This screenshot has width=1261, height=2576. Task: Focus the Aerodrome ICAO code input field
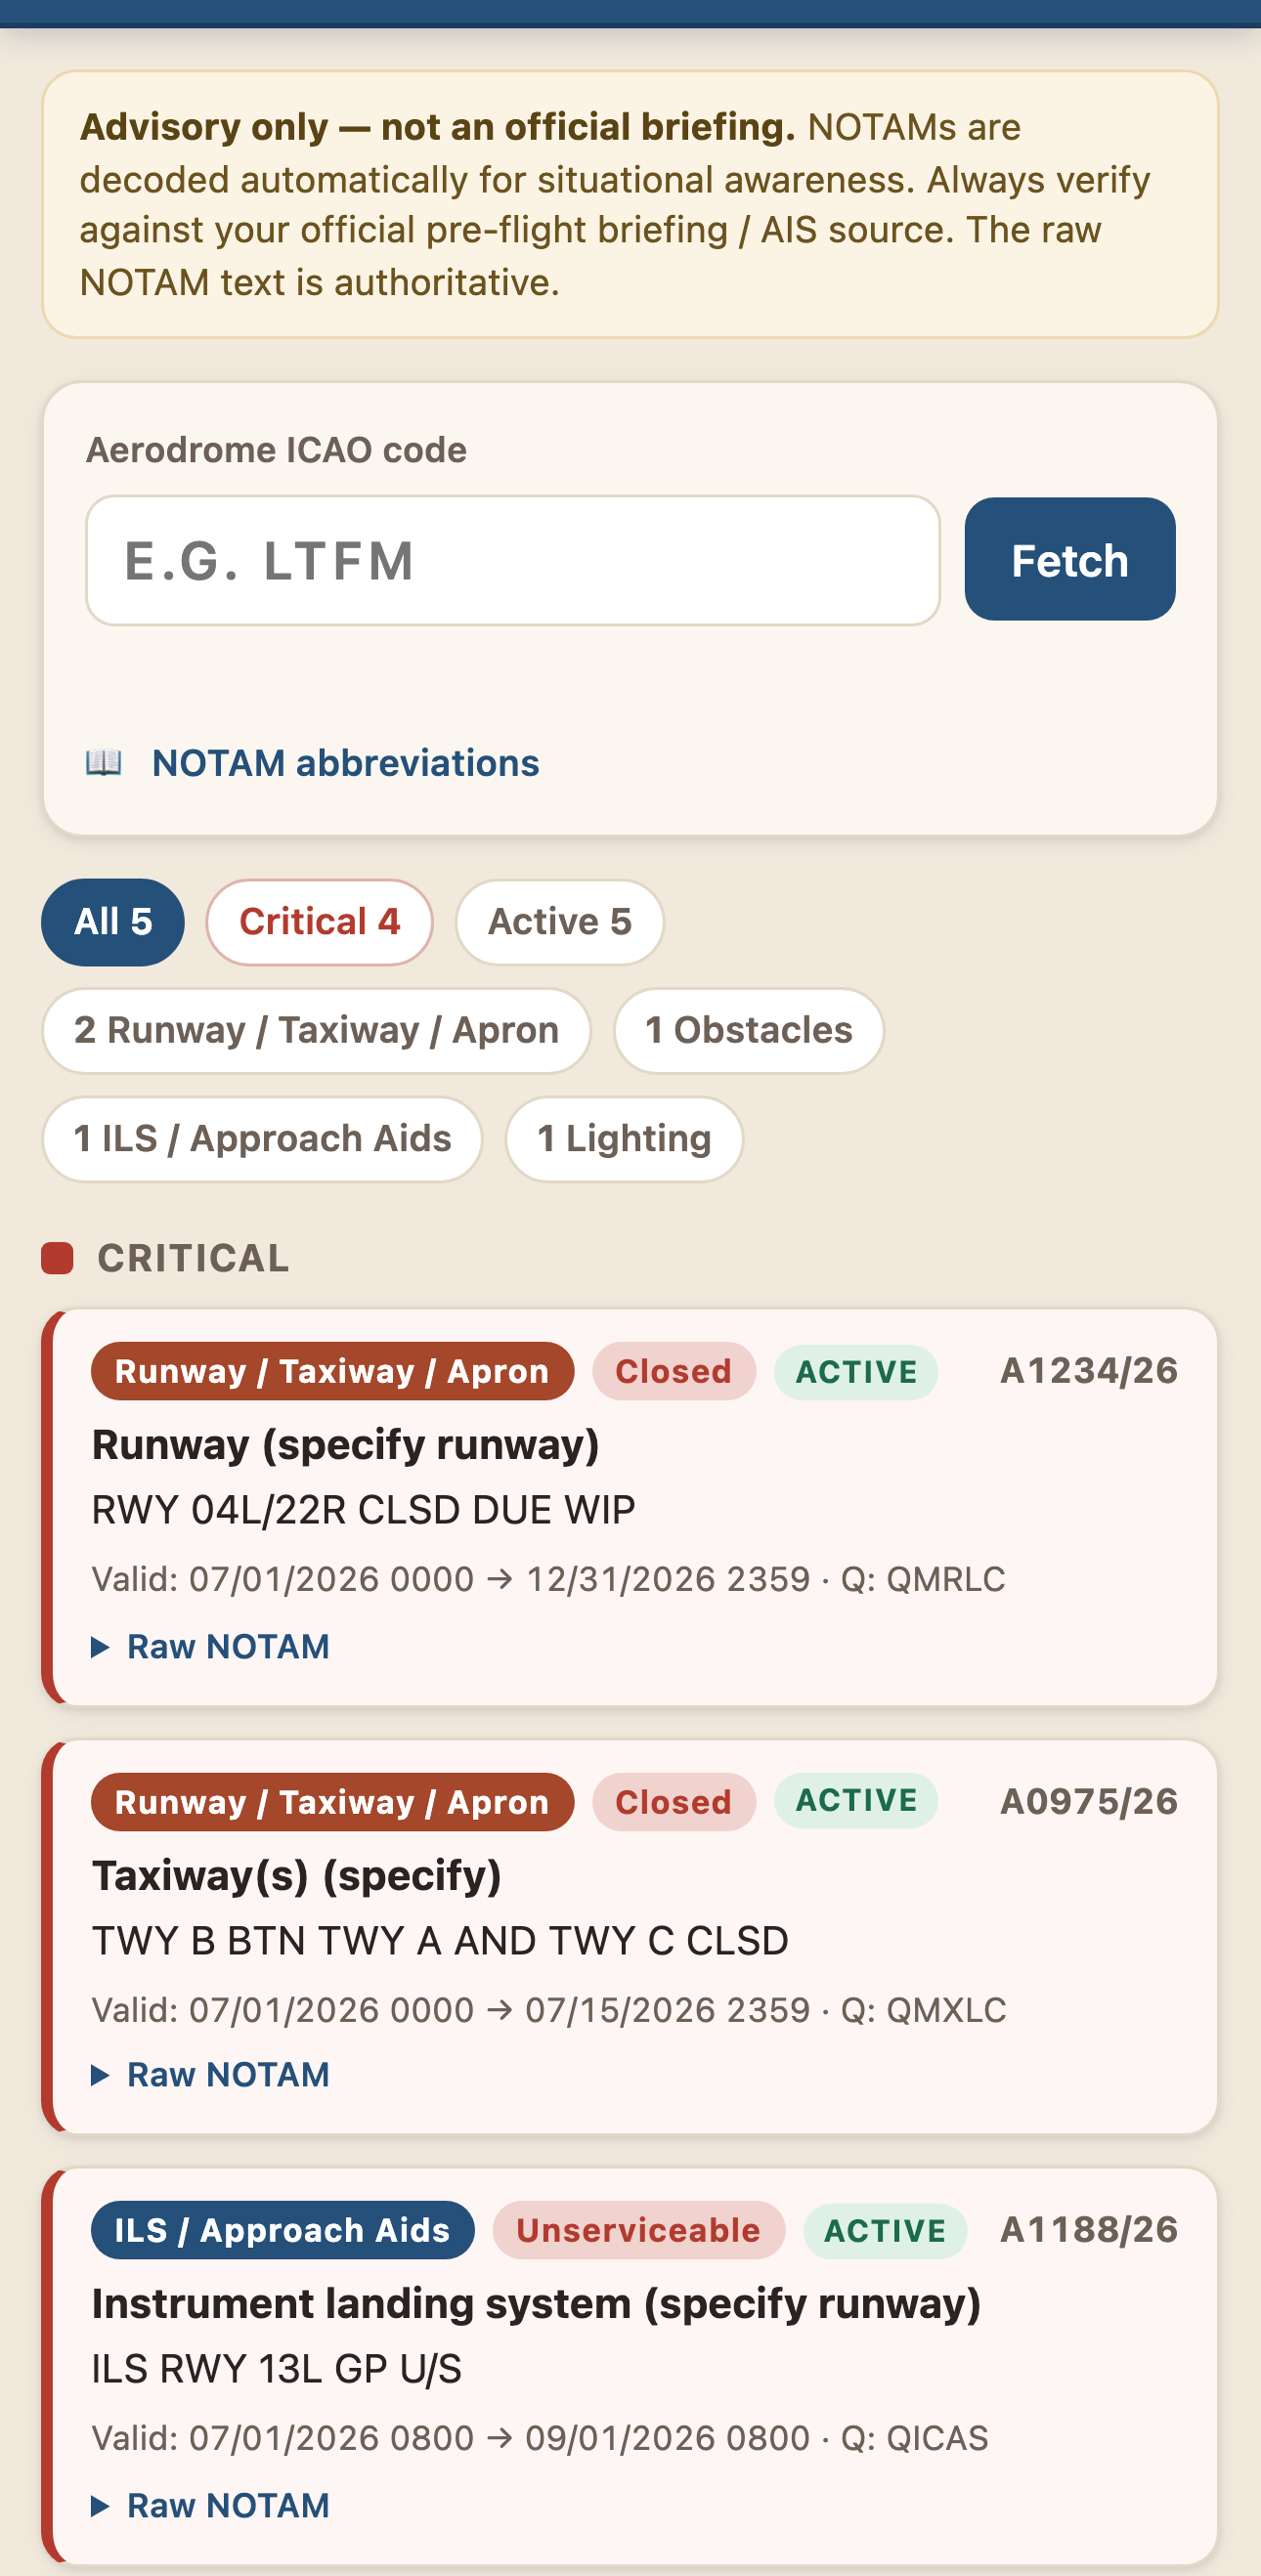point(513,560)
